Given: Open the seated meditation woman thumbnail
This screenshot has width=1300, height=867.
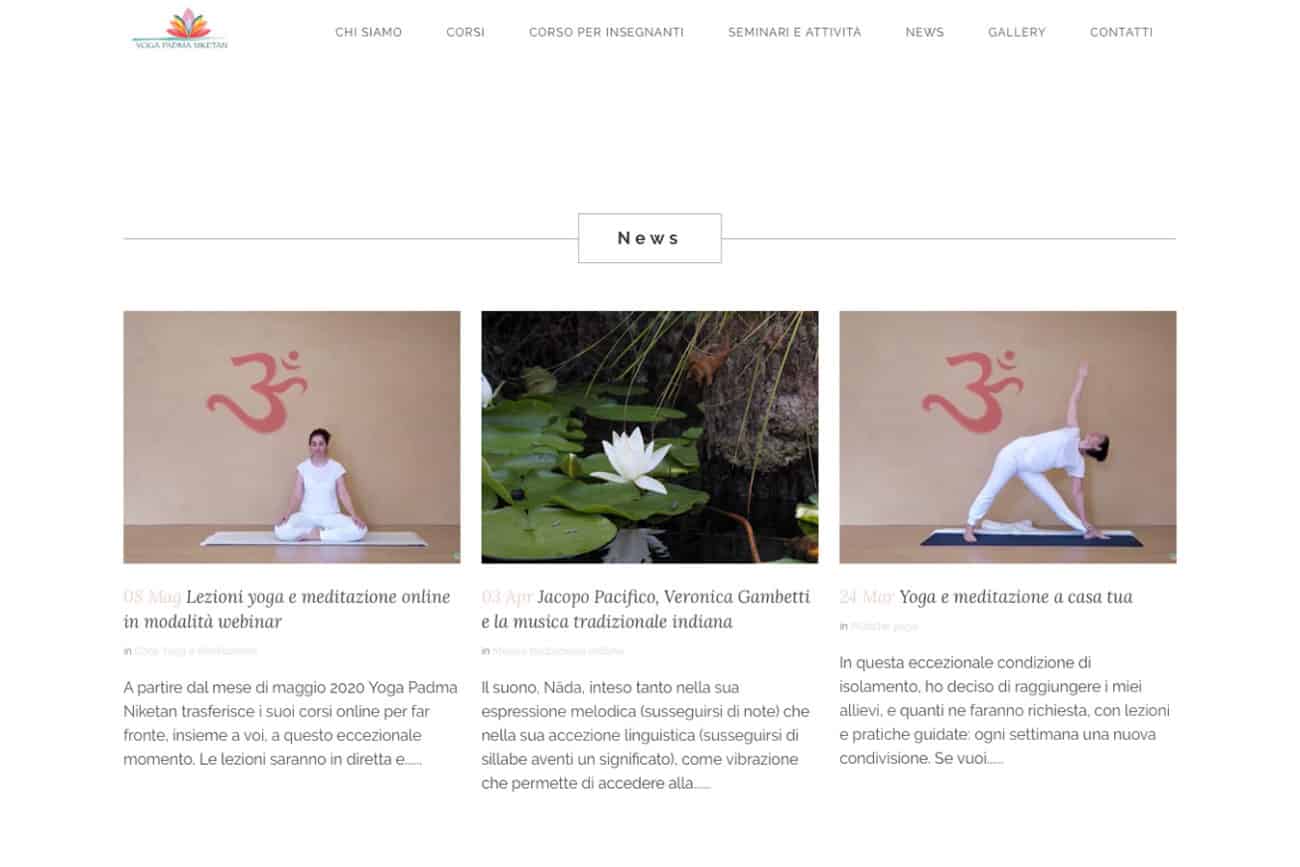Looking at the screenshot, I should pos(291,437).
